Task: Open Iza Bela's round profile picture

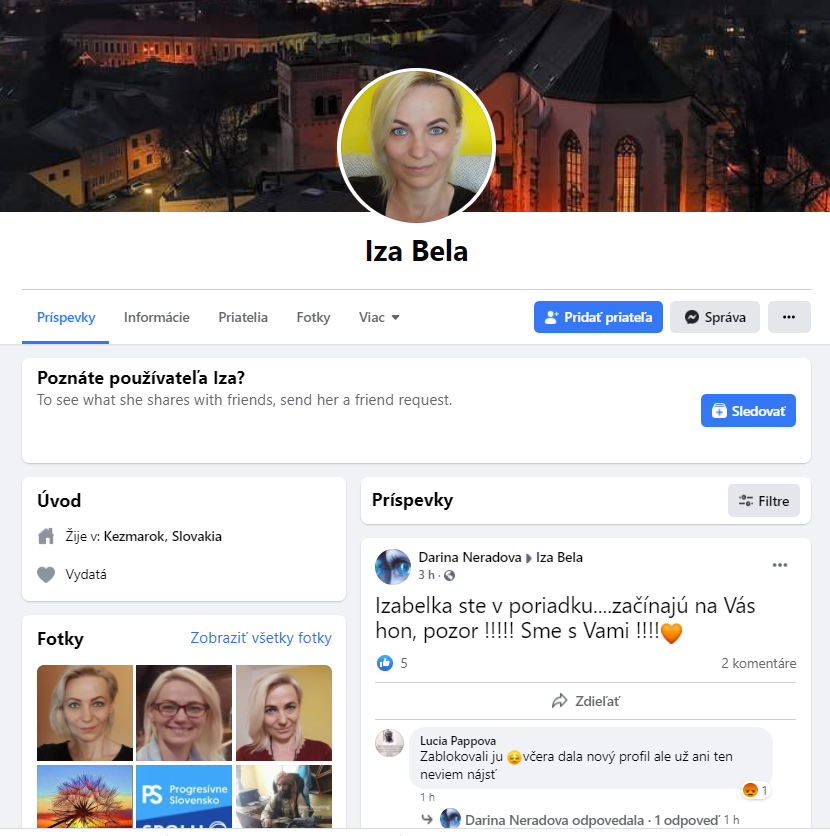Action: 416,146
